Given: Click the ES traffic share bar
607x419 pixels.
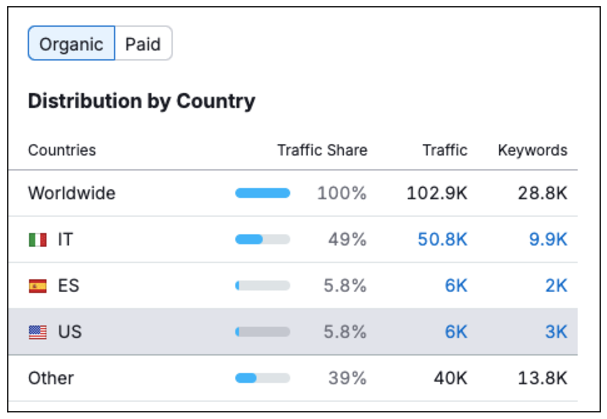Looking at the screenshot, I should (262, 286).
